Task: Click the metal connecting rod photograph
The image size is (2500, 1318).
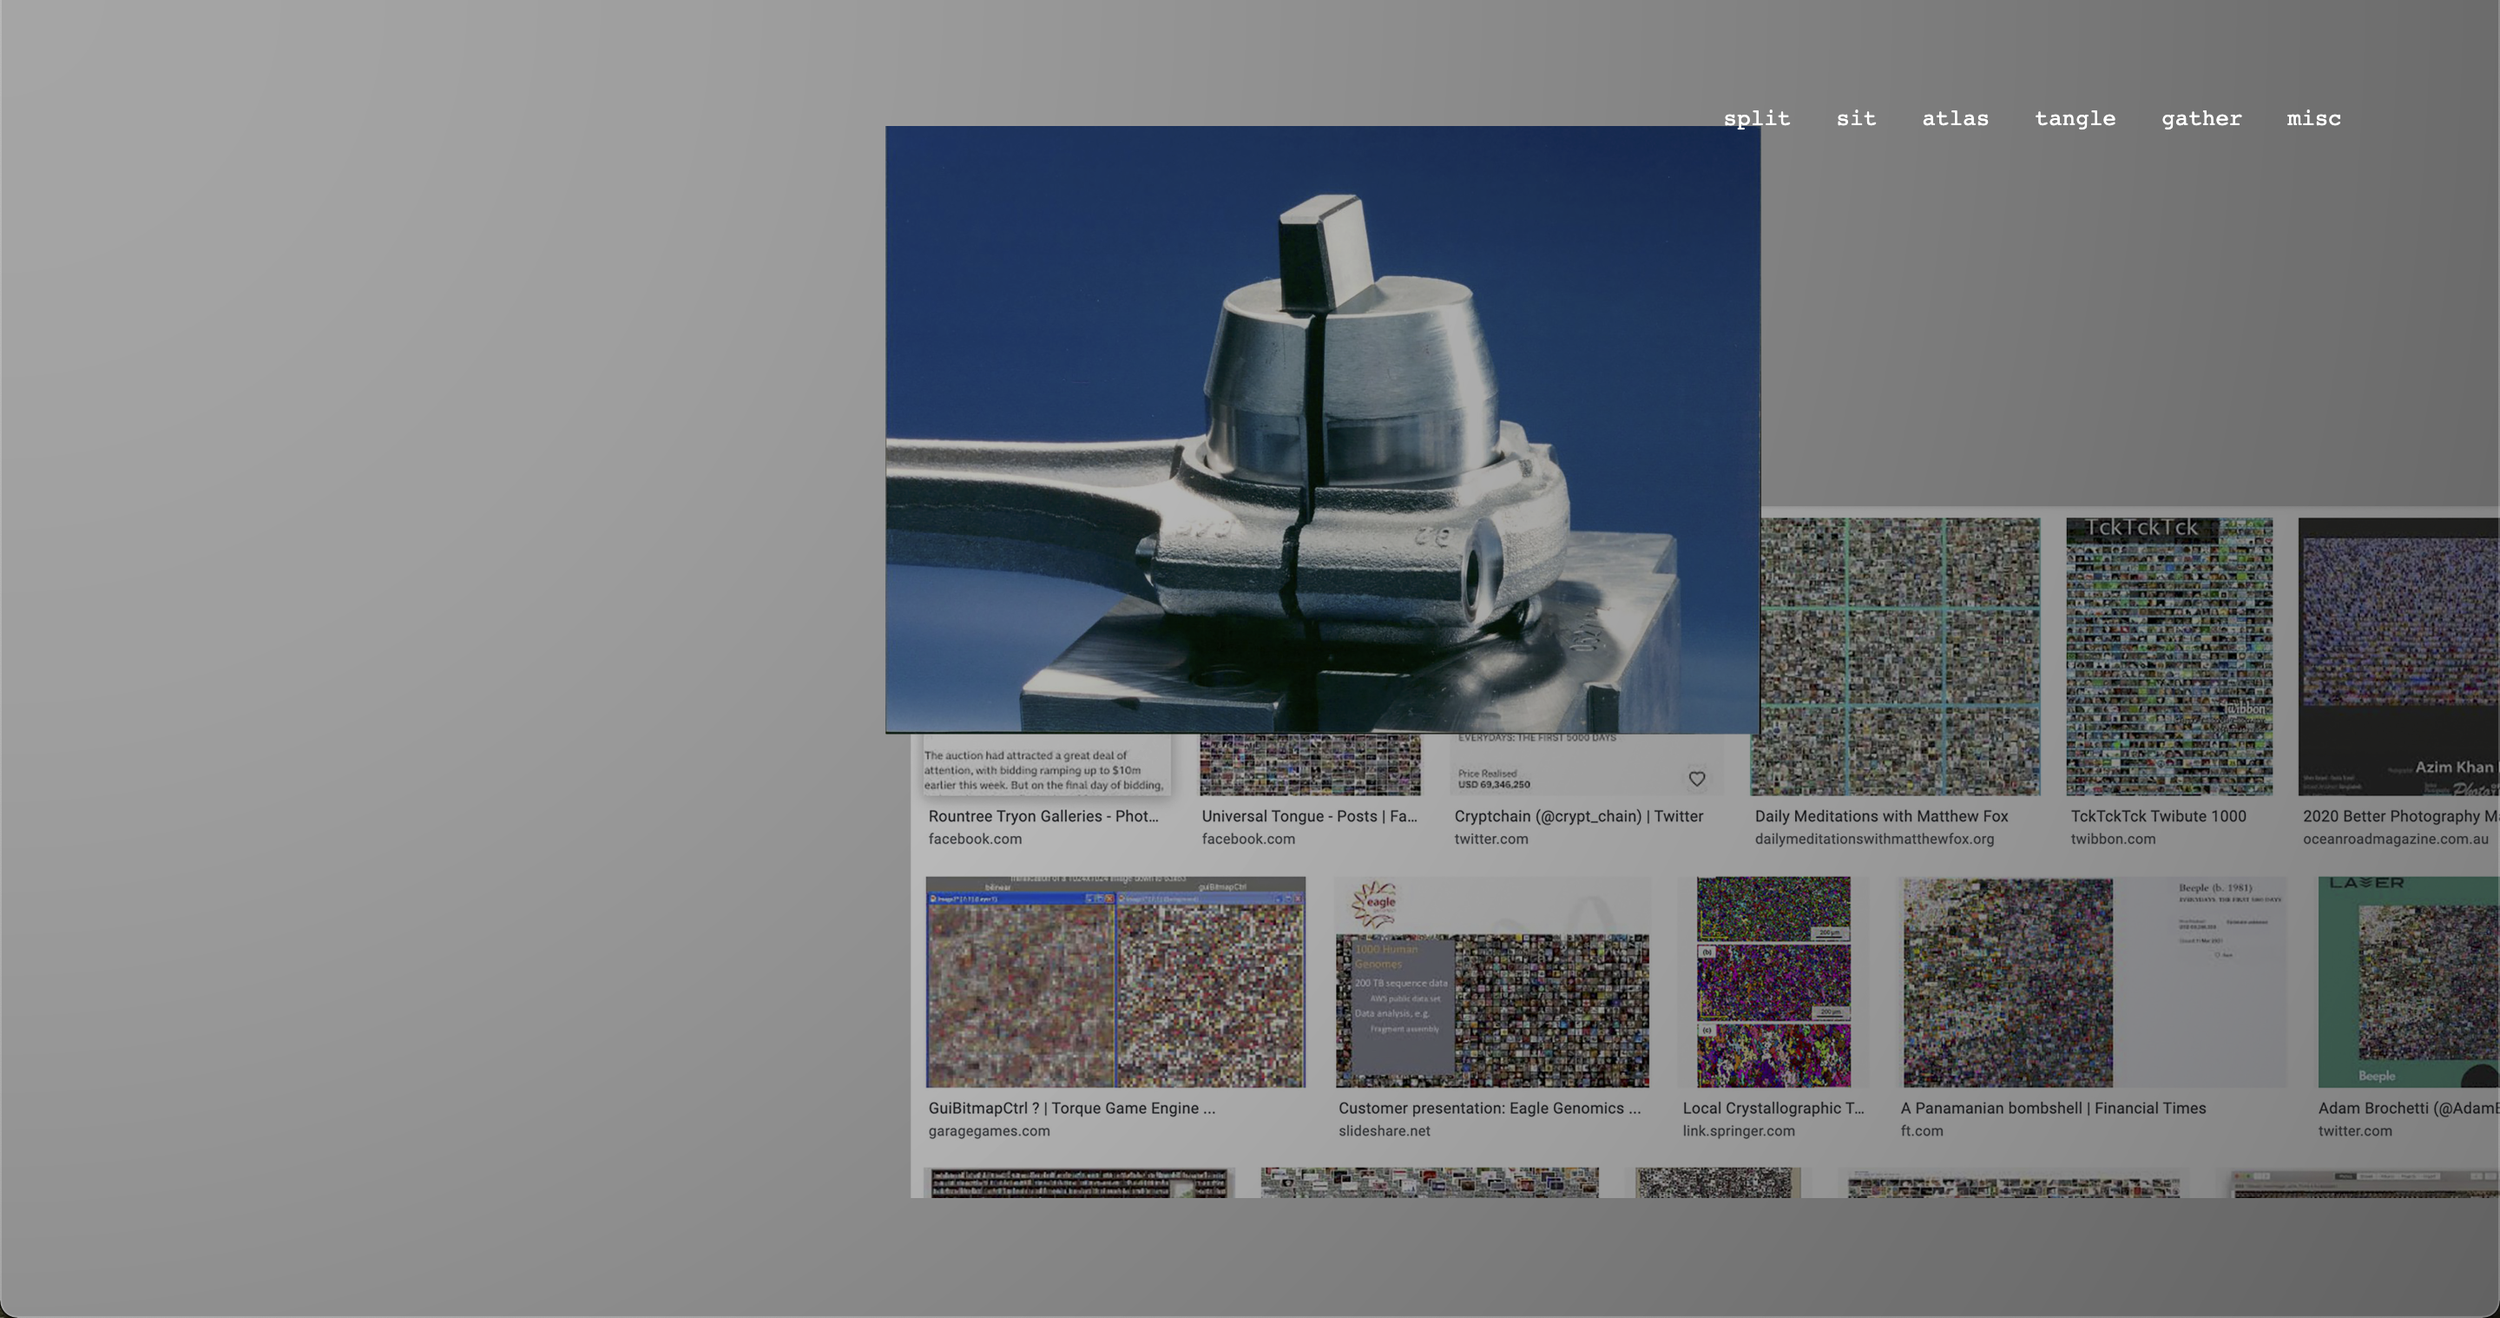Action: pos(1322,429)
